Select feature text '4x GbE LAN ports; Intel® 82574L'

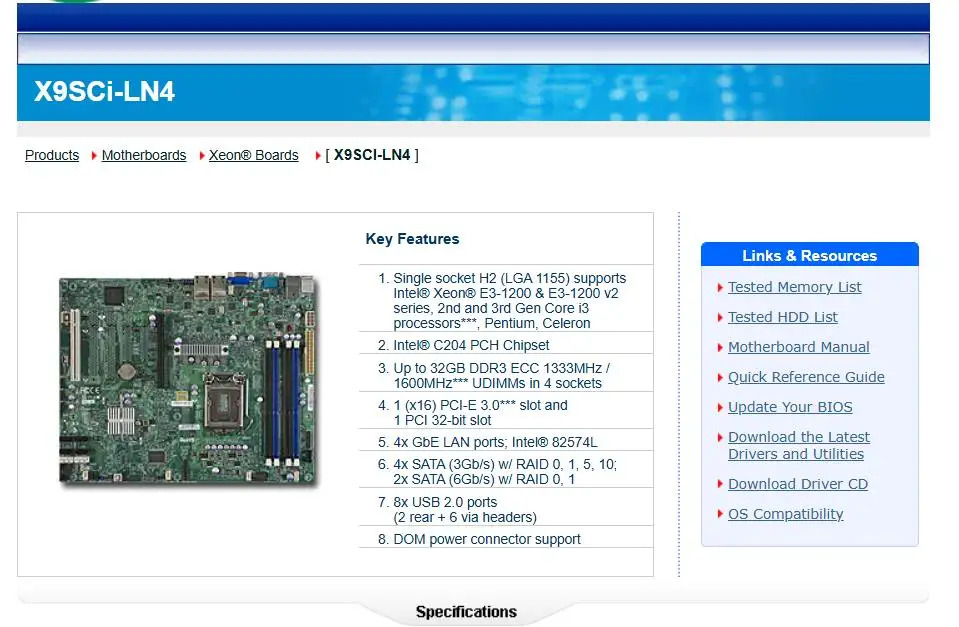495,442
